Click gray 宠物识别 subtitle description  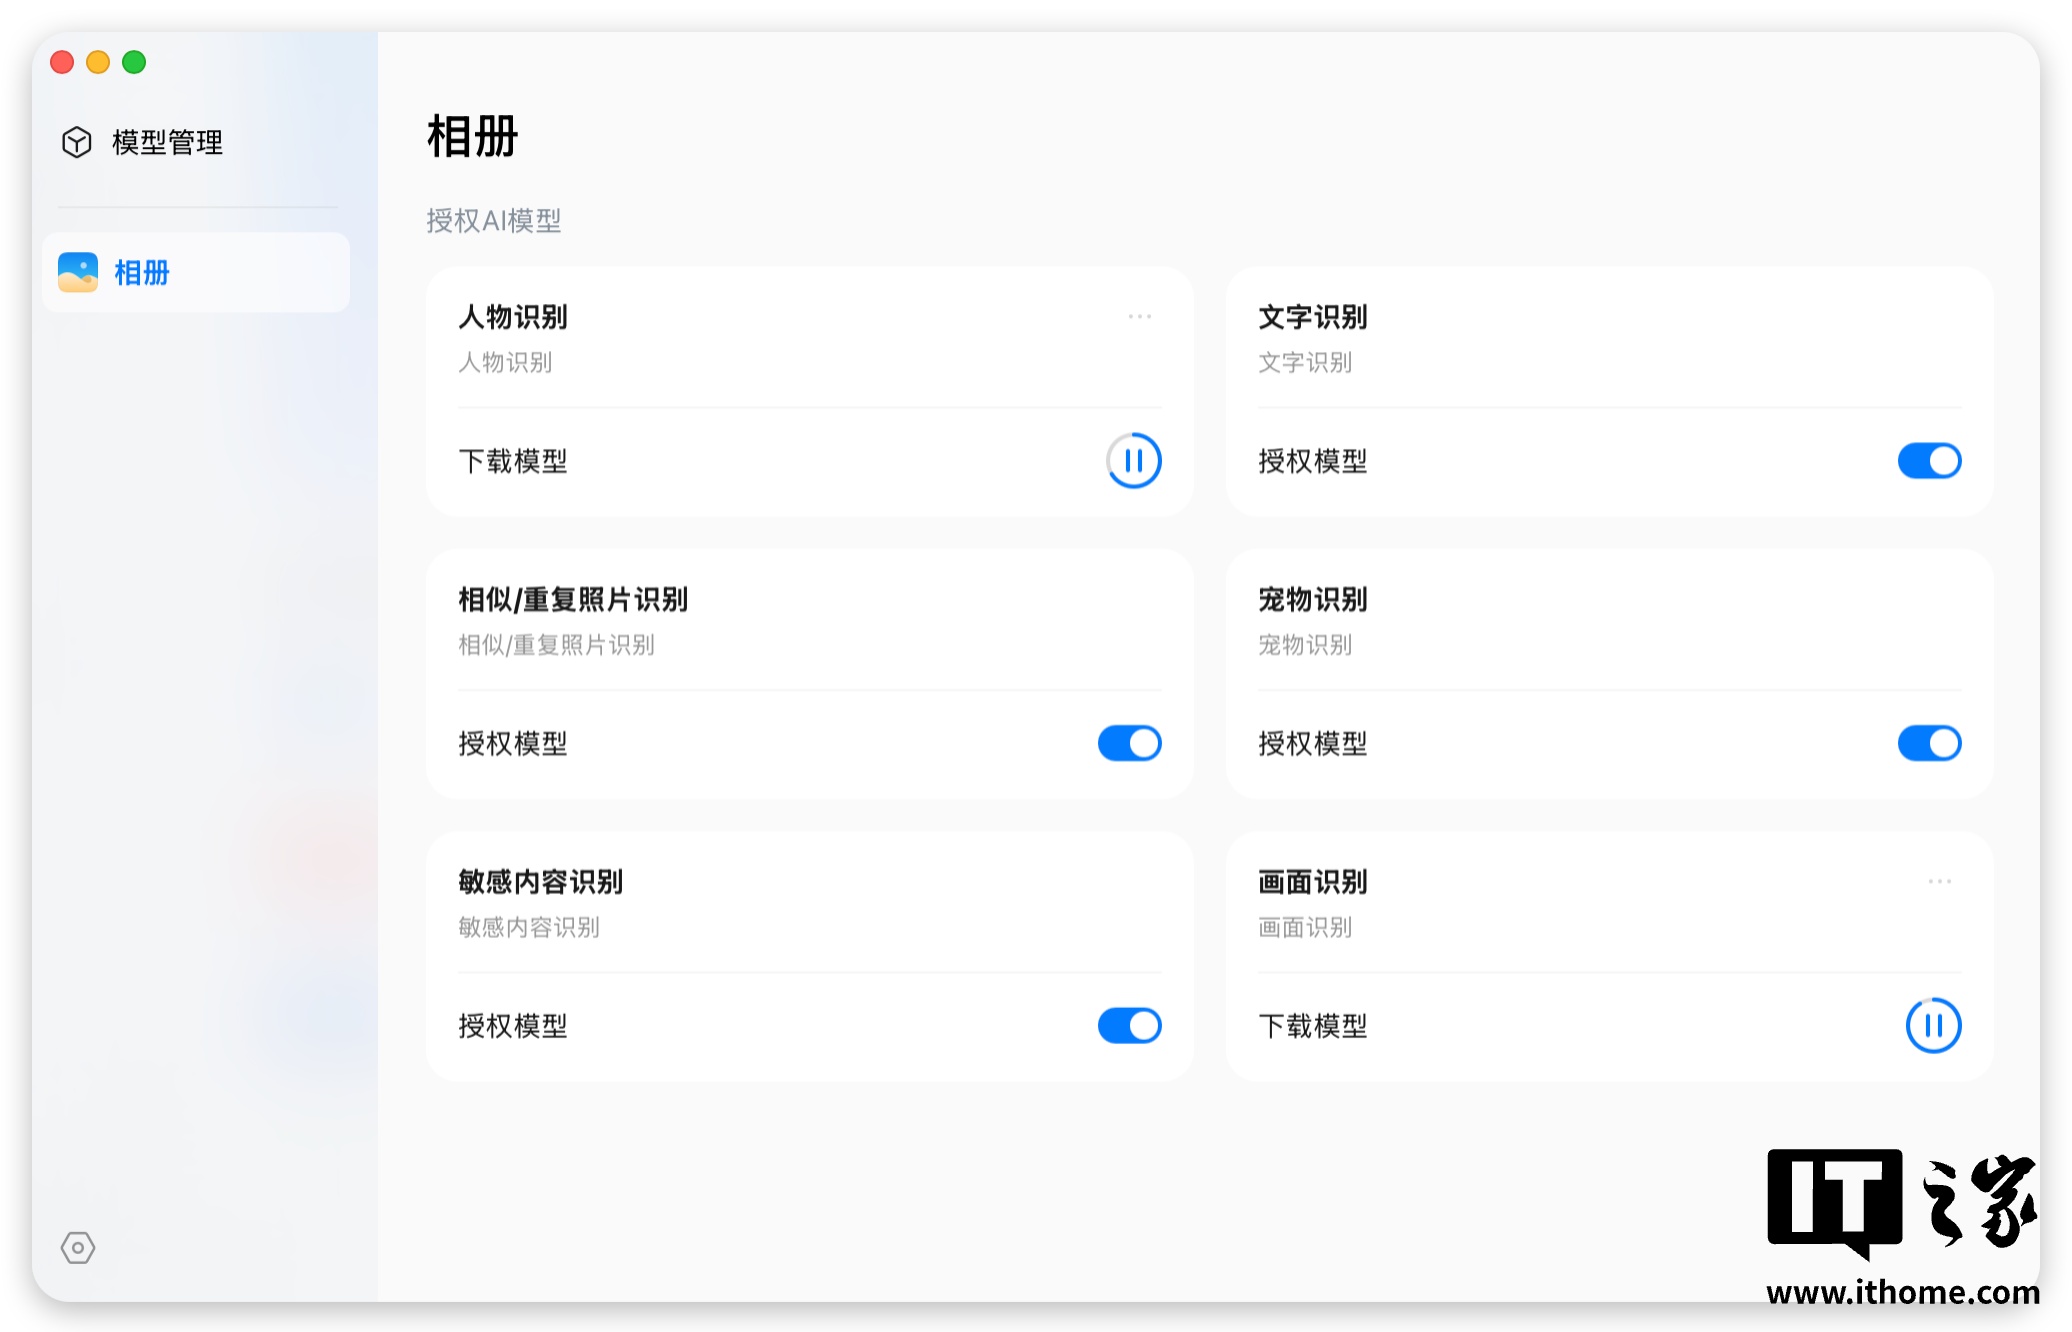1305,644
